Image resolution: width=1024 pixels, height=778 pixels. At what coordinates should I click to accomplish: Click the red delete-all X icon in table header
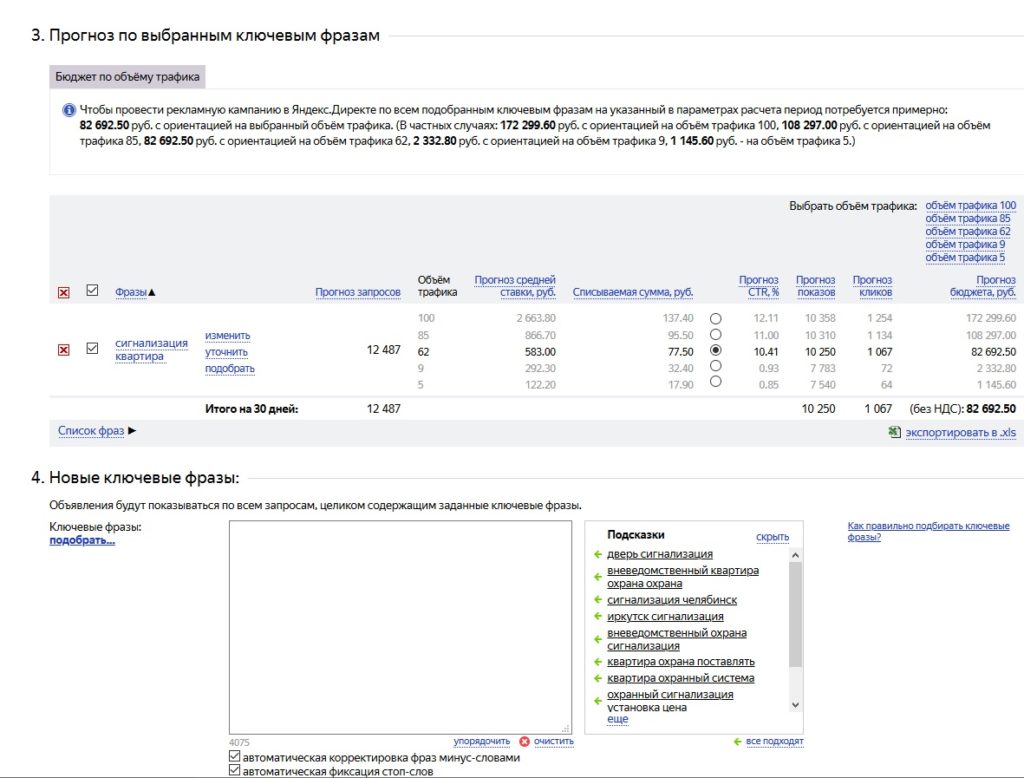coord(63,293)
